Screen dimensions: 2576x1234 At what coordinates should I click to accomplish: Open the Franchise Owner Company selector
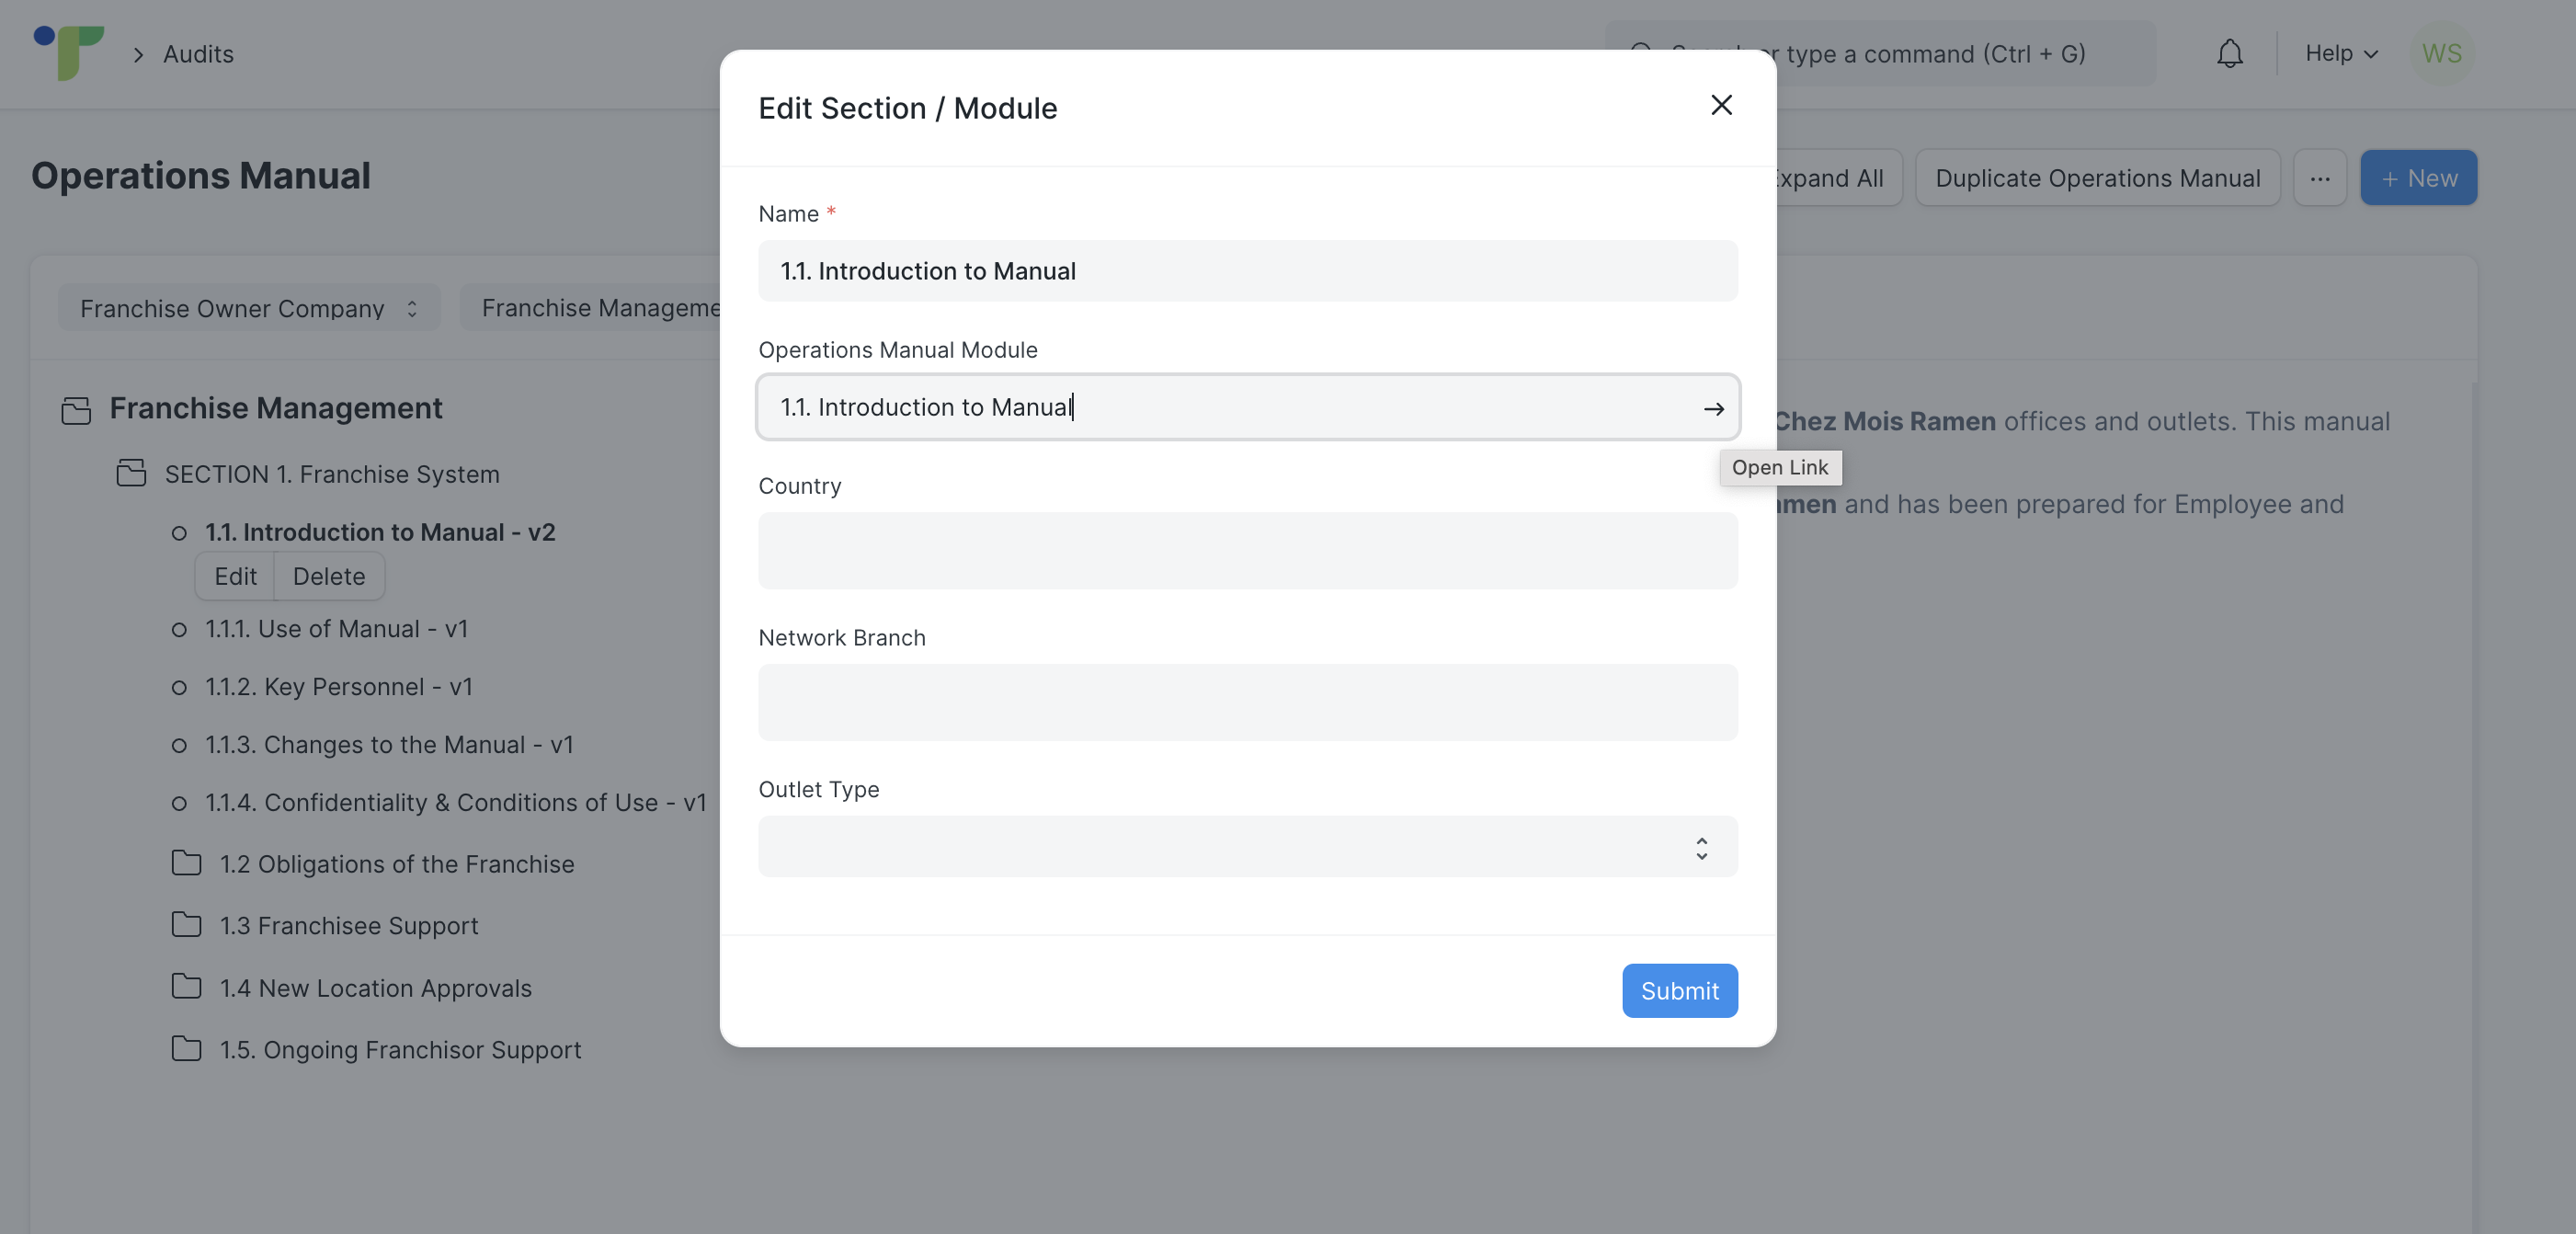[248, 308]
